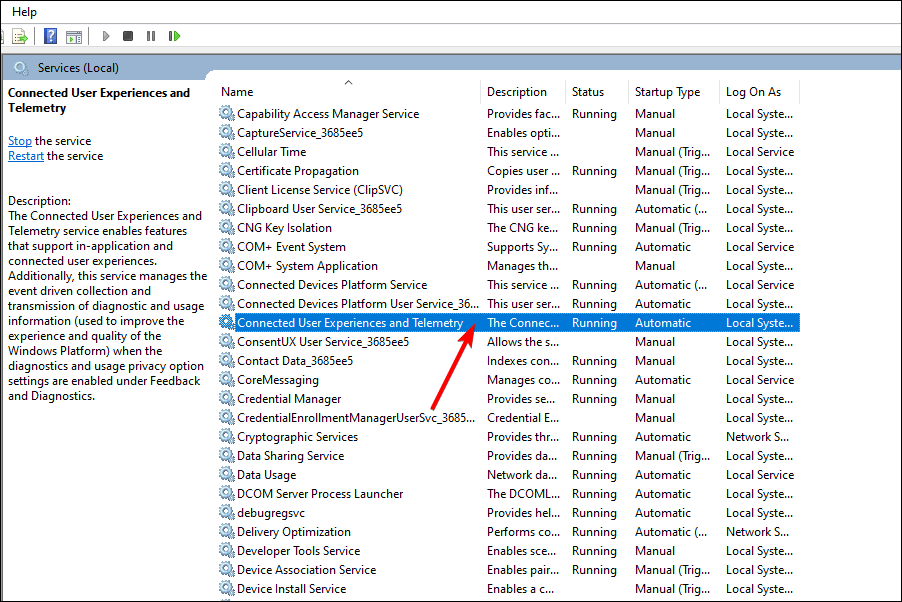The width and height of the screenshot is (902, 602).
Task: Click the Export List toolbar icon
Action: 20,36
